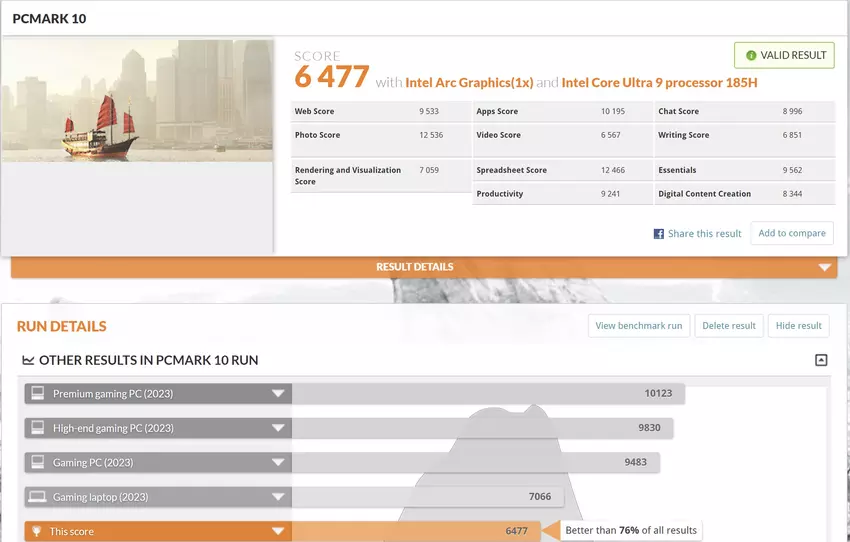
Task: Click the laptop icon beside Gaming laptop
Action: [x=38, y=497]
